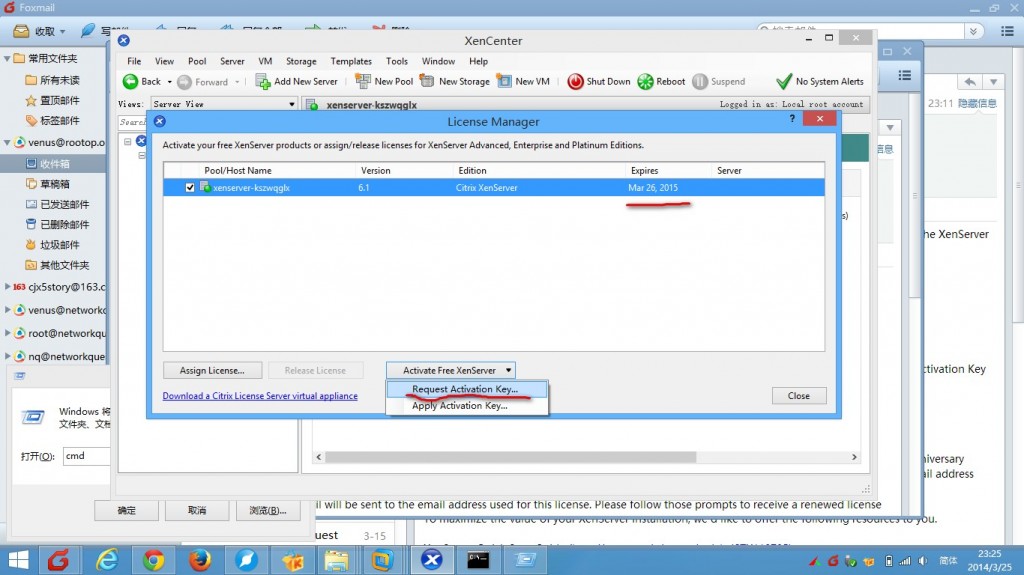Toggle the xenserver-kszwqglx row checkbox
Viewport: 1024px width, 575px height.
pos(189,188)
